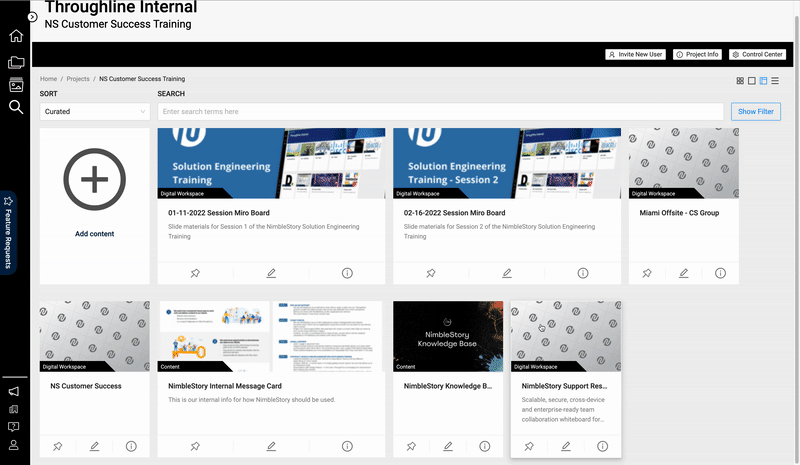Open the Curated sort dropdown
The width and height of the screenshot is (800, 465).
coord(95,112)
